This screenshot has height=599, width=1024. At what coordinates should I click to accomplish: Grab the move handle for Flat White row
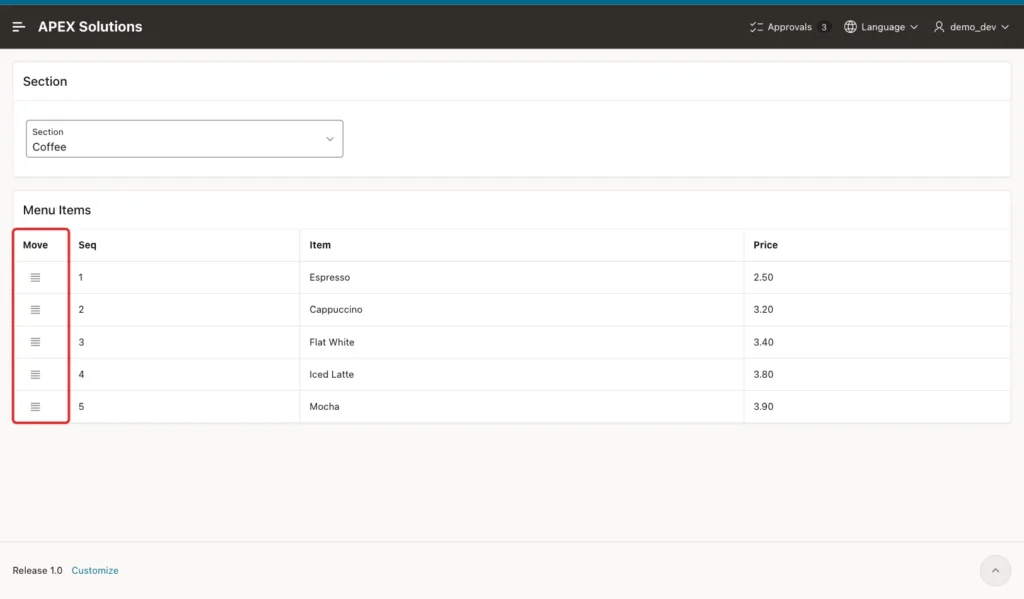[35, 342]
